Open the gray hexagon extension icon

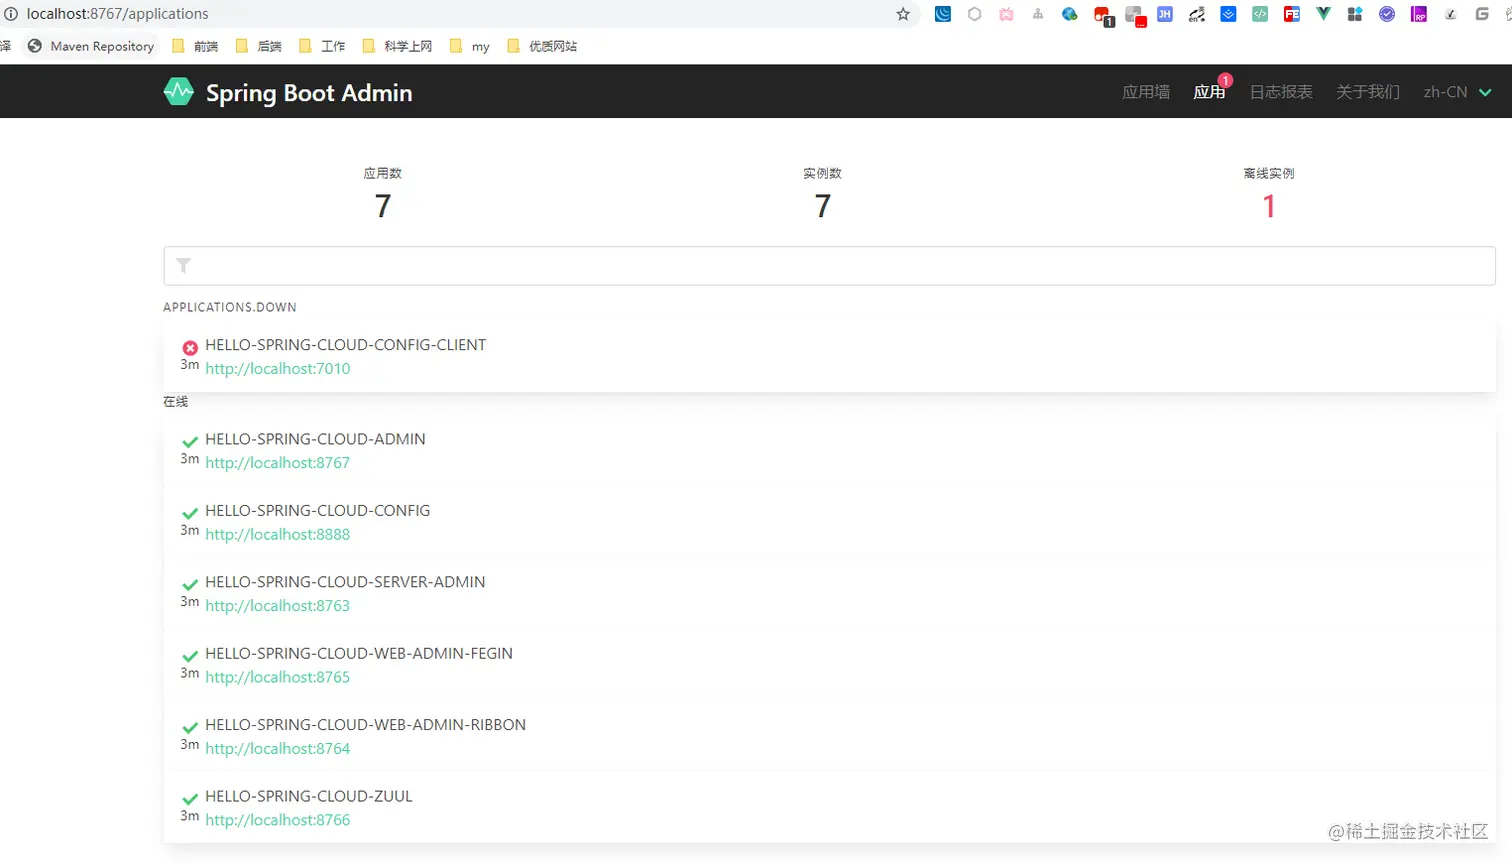[974, 14]
